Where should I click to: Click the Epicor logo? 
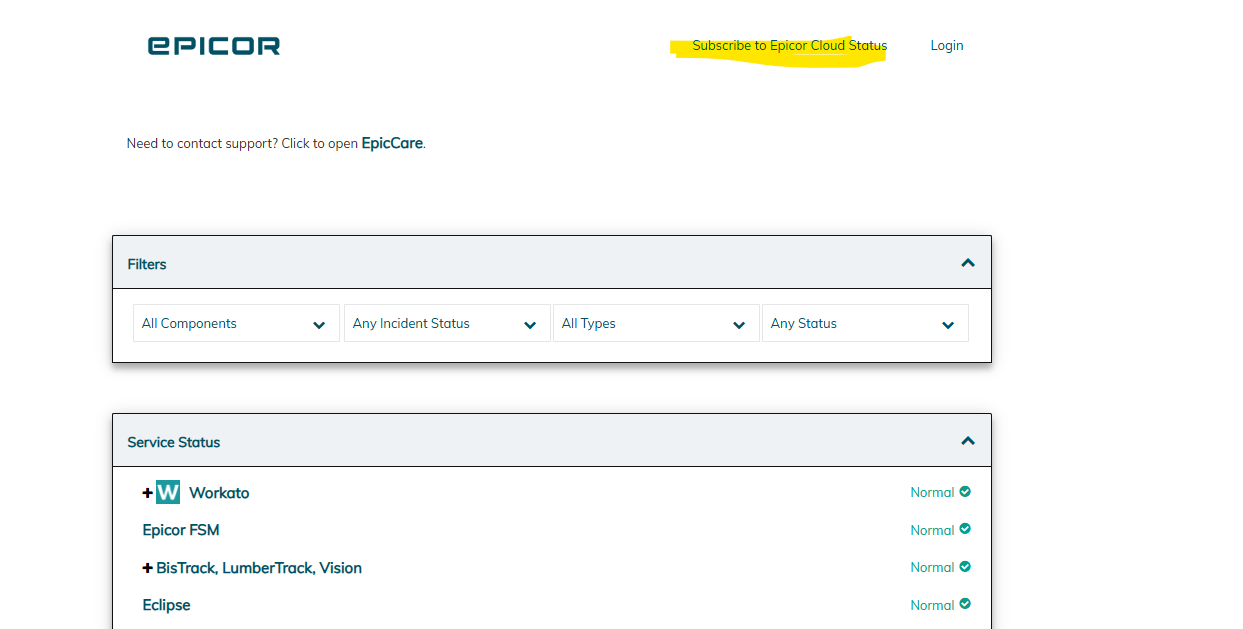(x=214, y=46)
